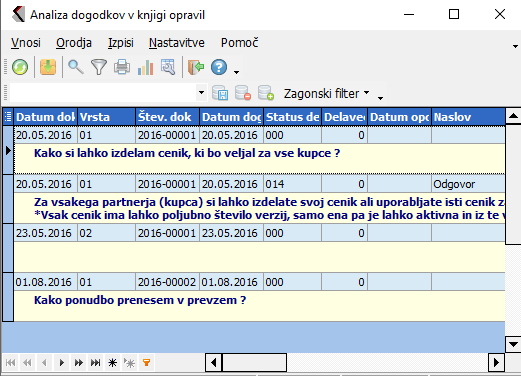Open the Izpisi menu
Viewport: 521px width, 376px height.
[121, 43]
